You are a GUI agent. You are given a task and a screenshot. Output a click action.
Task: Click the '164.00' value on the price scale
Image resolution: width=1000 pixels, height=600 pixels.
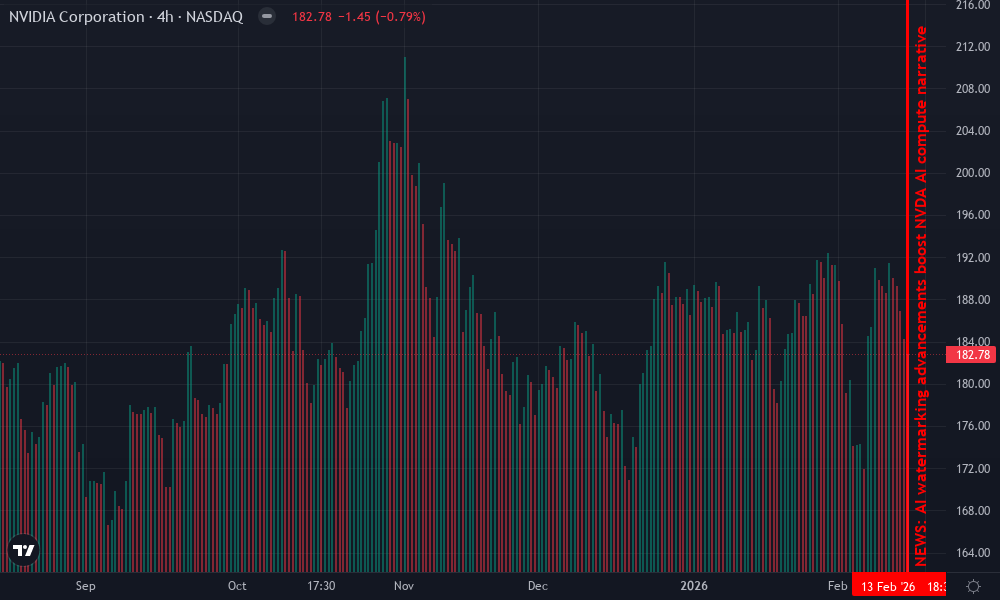(973, 552)
